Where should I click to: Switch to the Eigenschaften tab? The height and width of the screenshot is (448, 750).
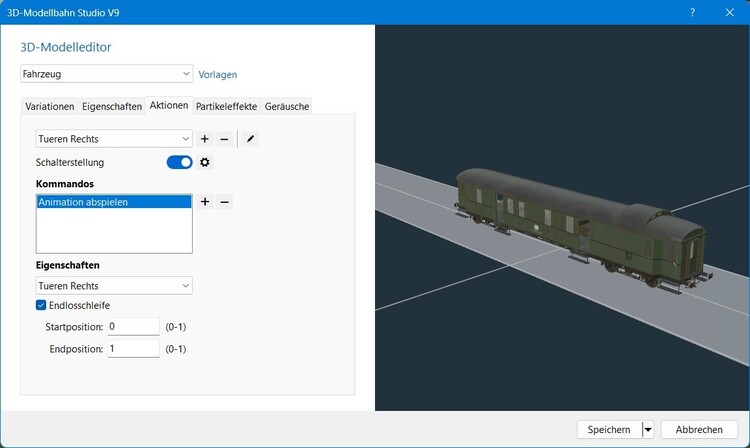click(112, 107)
